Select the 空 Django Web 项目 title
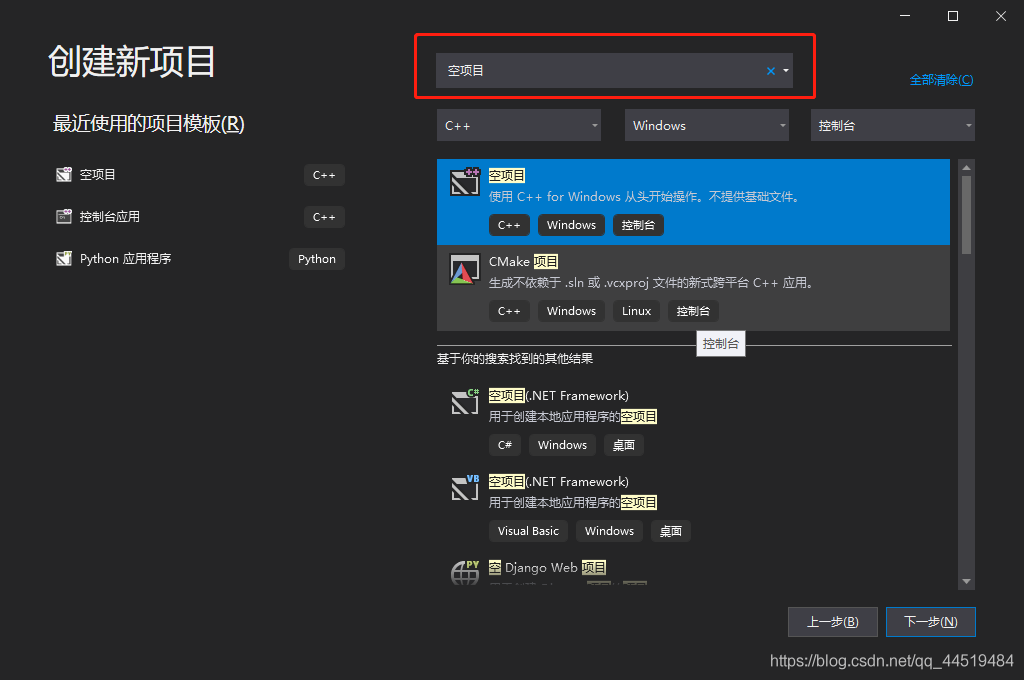Viewport: 1024px width, 680px height. (547, 568)
